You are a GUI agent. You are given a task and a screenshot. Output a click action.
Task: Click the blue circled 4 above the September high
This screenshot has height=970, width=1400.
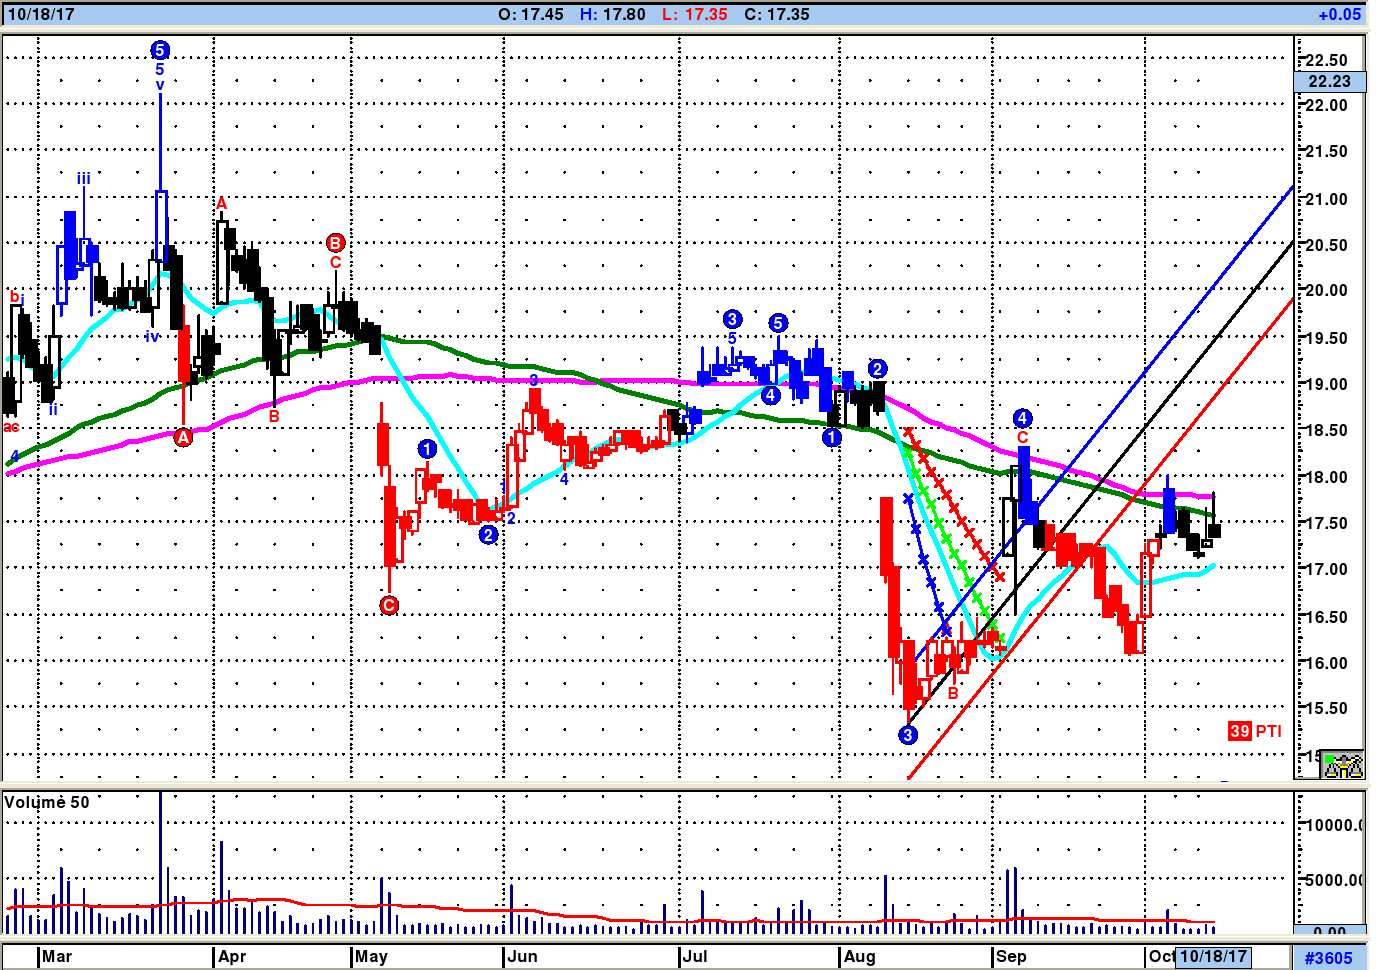pos(1022,418)
